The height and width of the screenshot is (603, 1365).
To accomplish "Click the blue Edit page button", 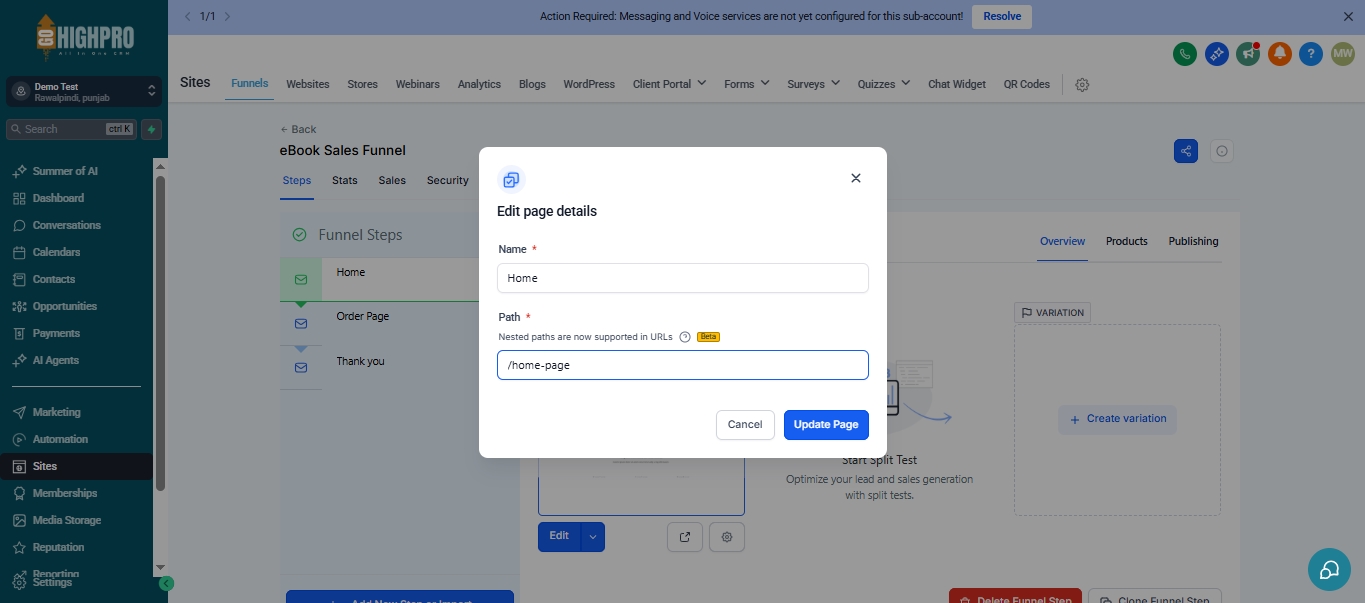I will (x=559, y=536).
